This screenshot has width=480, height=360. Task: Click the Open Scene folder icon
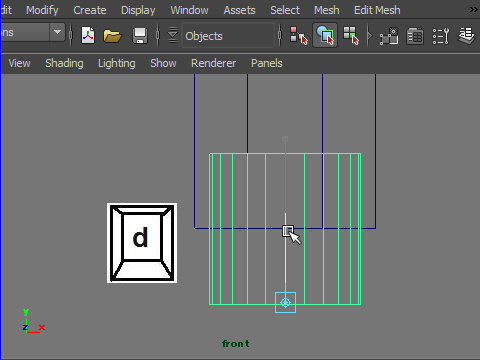[112, 36]
